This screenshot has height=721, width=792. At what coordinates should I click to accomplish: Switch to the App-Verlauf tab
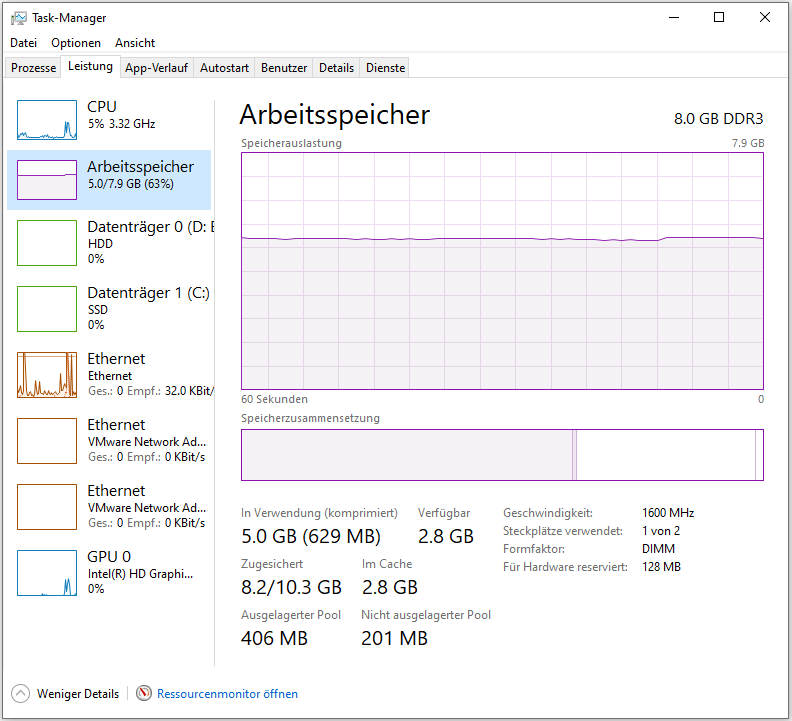coord(155,68)
